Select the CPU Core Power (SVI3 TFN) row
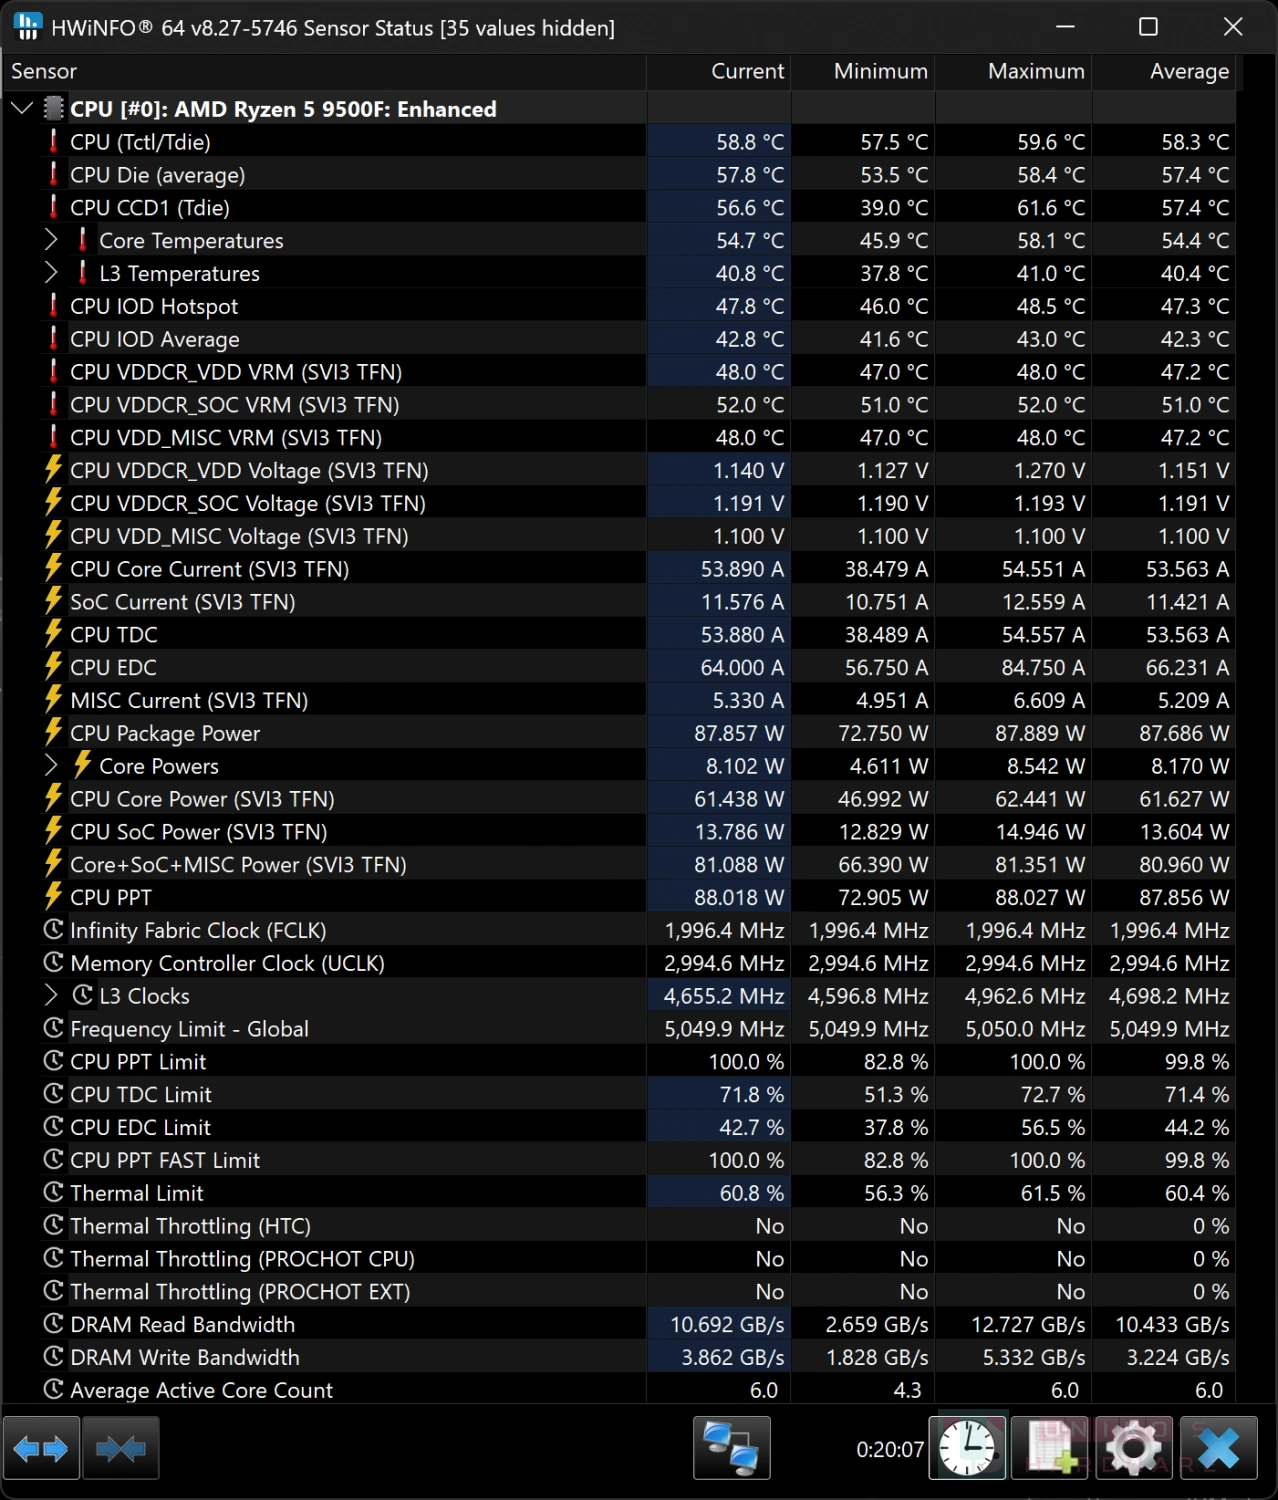The width and height of the screenshot is (1278, 1500). [619, 799]
